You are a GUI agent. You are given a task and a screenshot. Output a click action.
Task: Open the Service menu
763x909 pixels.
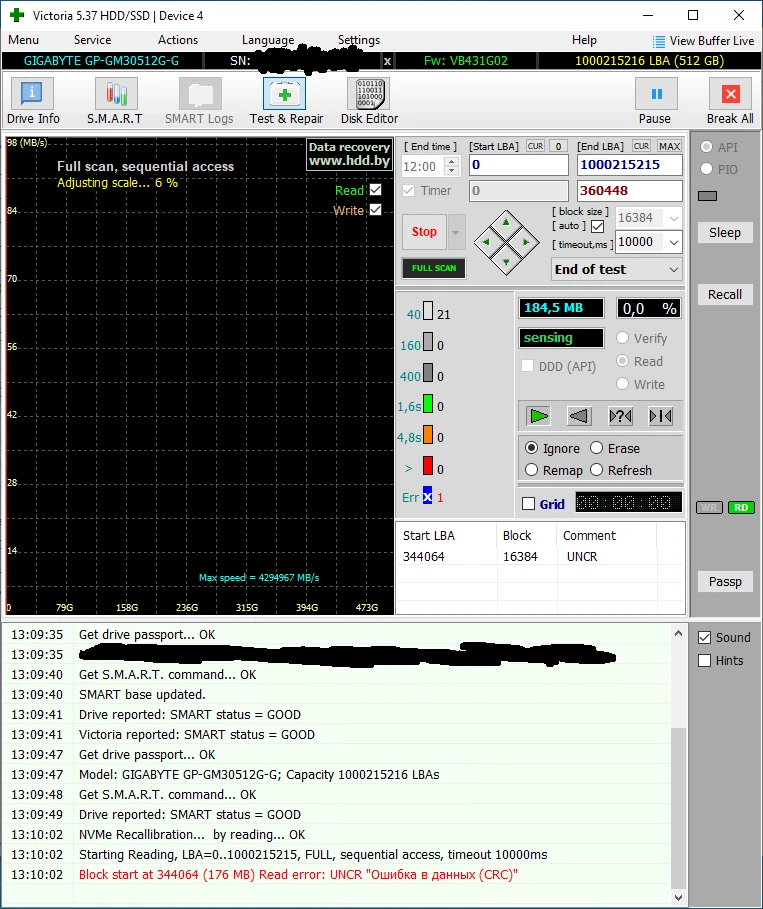(x=92, y=40)
